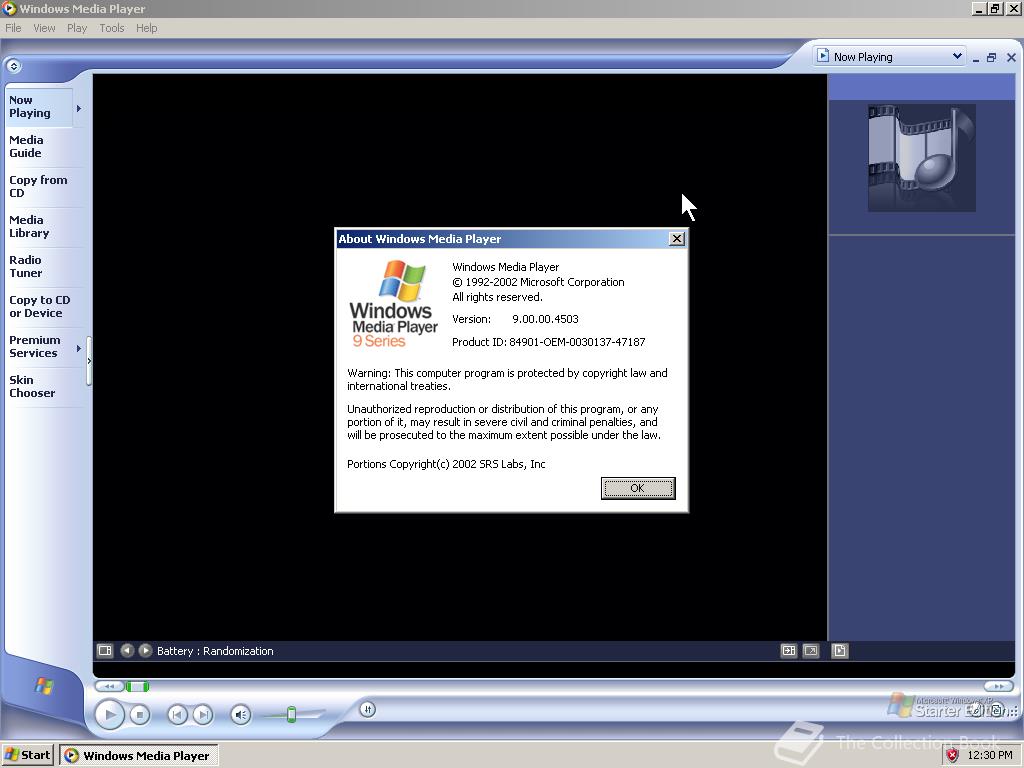Image resolution: width=1024 pixels, height=768 pixels.
Task: Close the About Windows Media Player dialog
Action: 677,238
